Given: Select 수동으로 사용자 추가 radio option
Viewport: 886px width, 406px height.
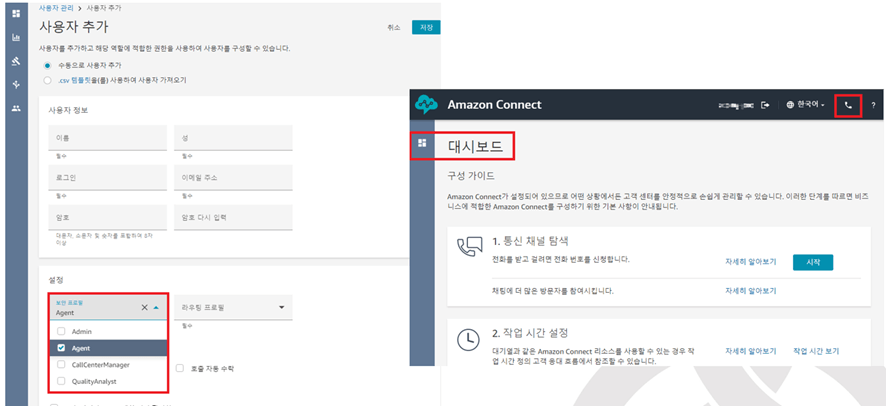Looking at the screenshot, I should tap(47, 66).
